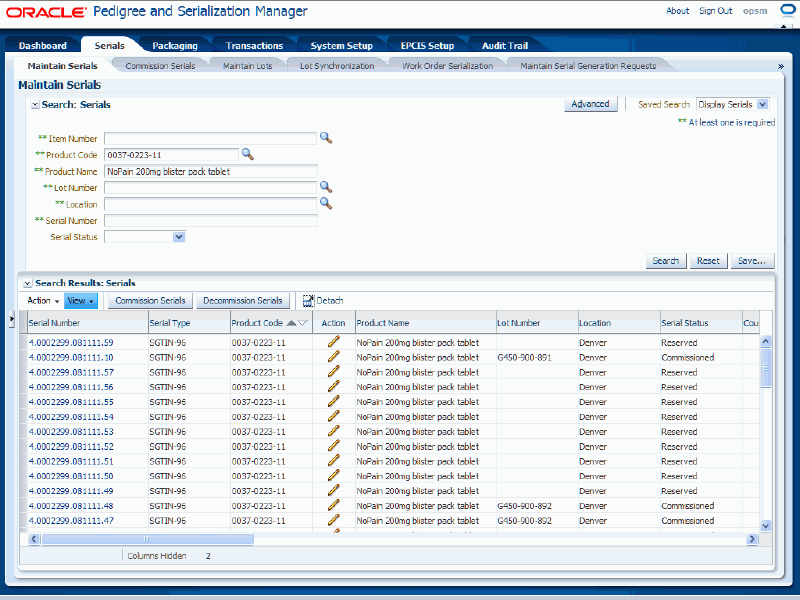Click edit pencil for serial 4.0002299.081111.49
800x600 pixels.
point(334,490)
